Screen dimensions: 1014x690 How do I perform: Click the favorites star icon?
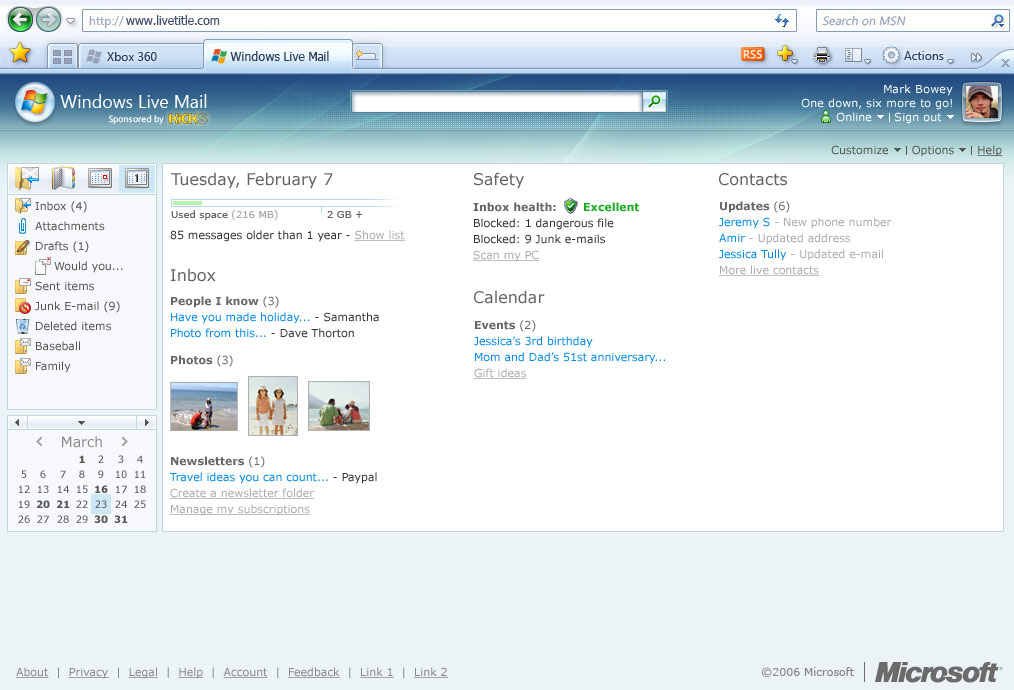[x=20, y=55]
